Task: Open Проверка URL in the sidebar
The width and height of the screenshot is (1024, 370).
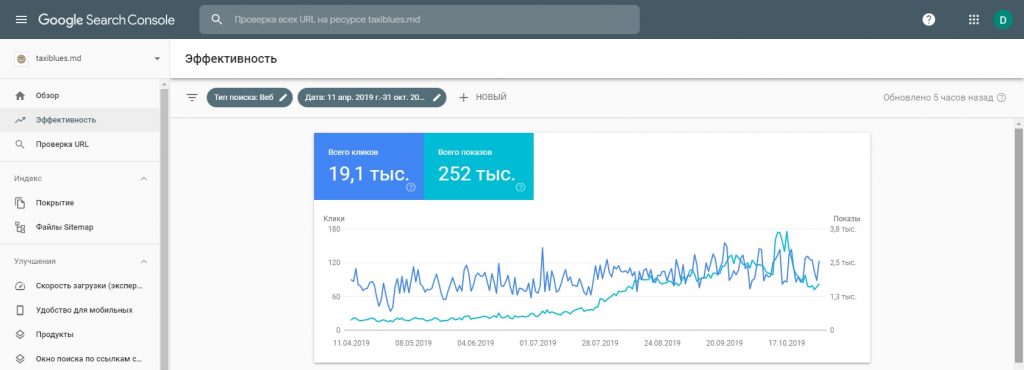Action: point(80,144)
